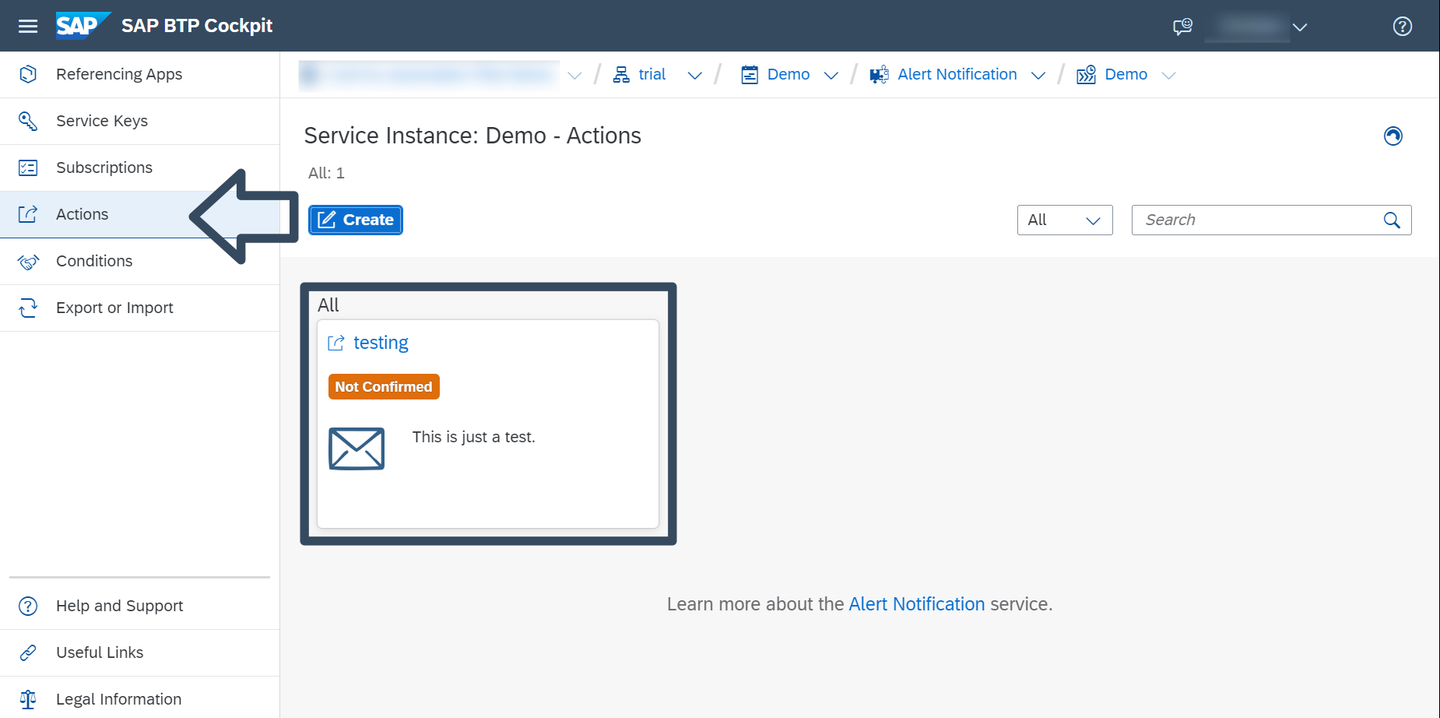Viewport: 1440px width, 718px height.
Task: Click the refresh icon near title
Action: (1393, 136)
